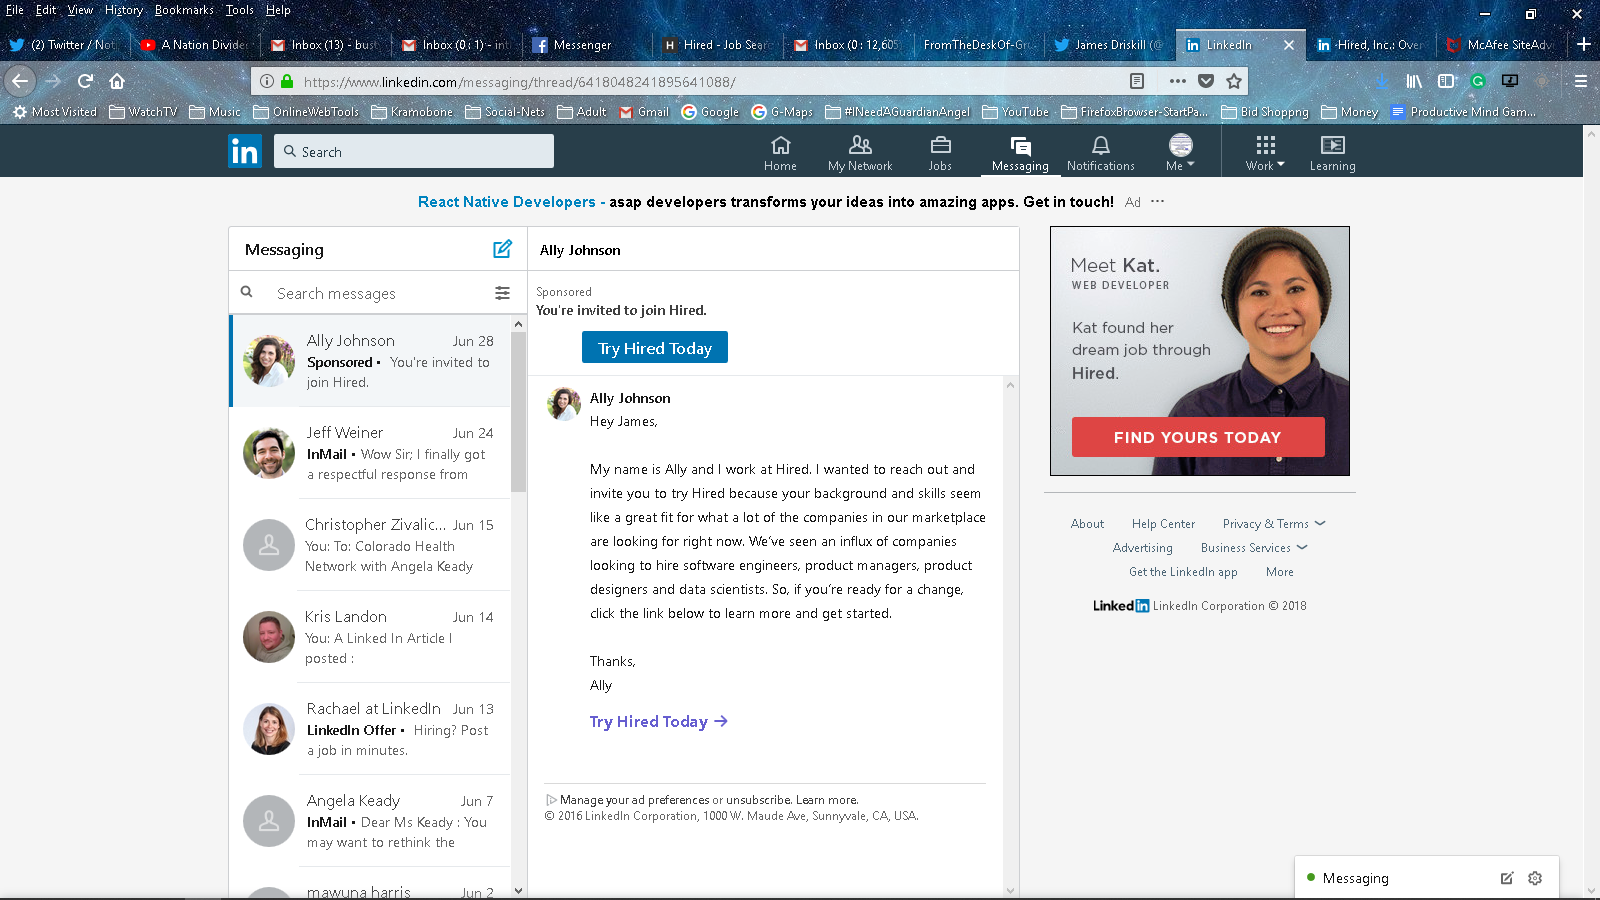Click Find Yours Today ad button
Screen dimensions: 1600x900
[1198, 437]
